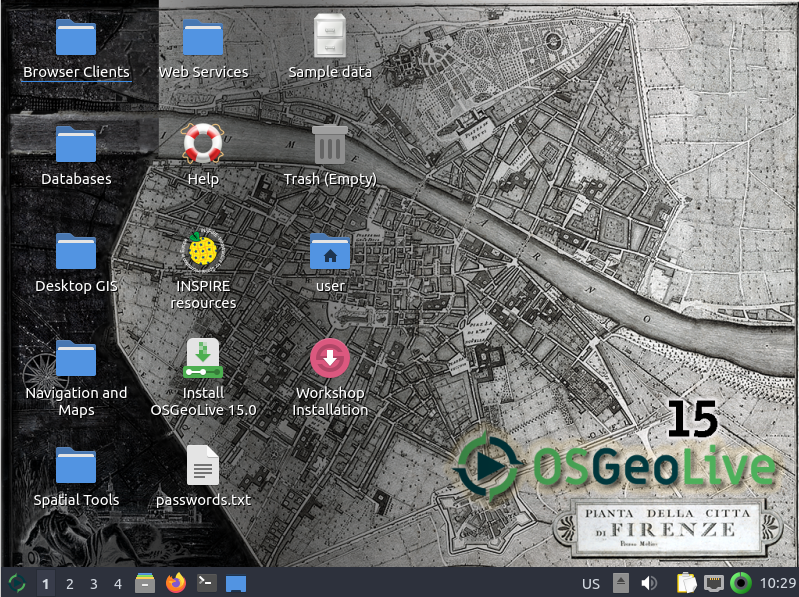This screenshot has width=799, height=597.
Task: Launch Firefox from the taskbar
Action: pos(176,583)
